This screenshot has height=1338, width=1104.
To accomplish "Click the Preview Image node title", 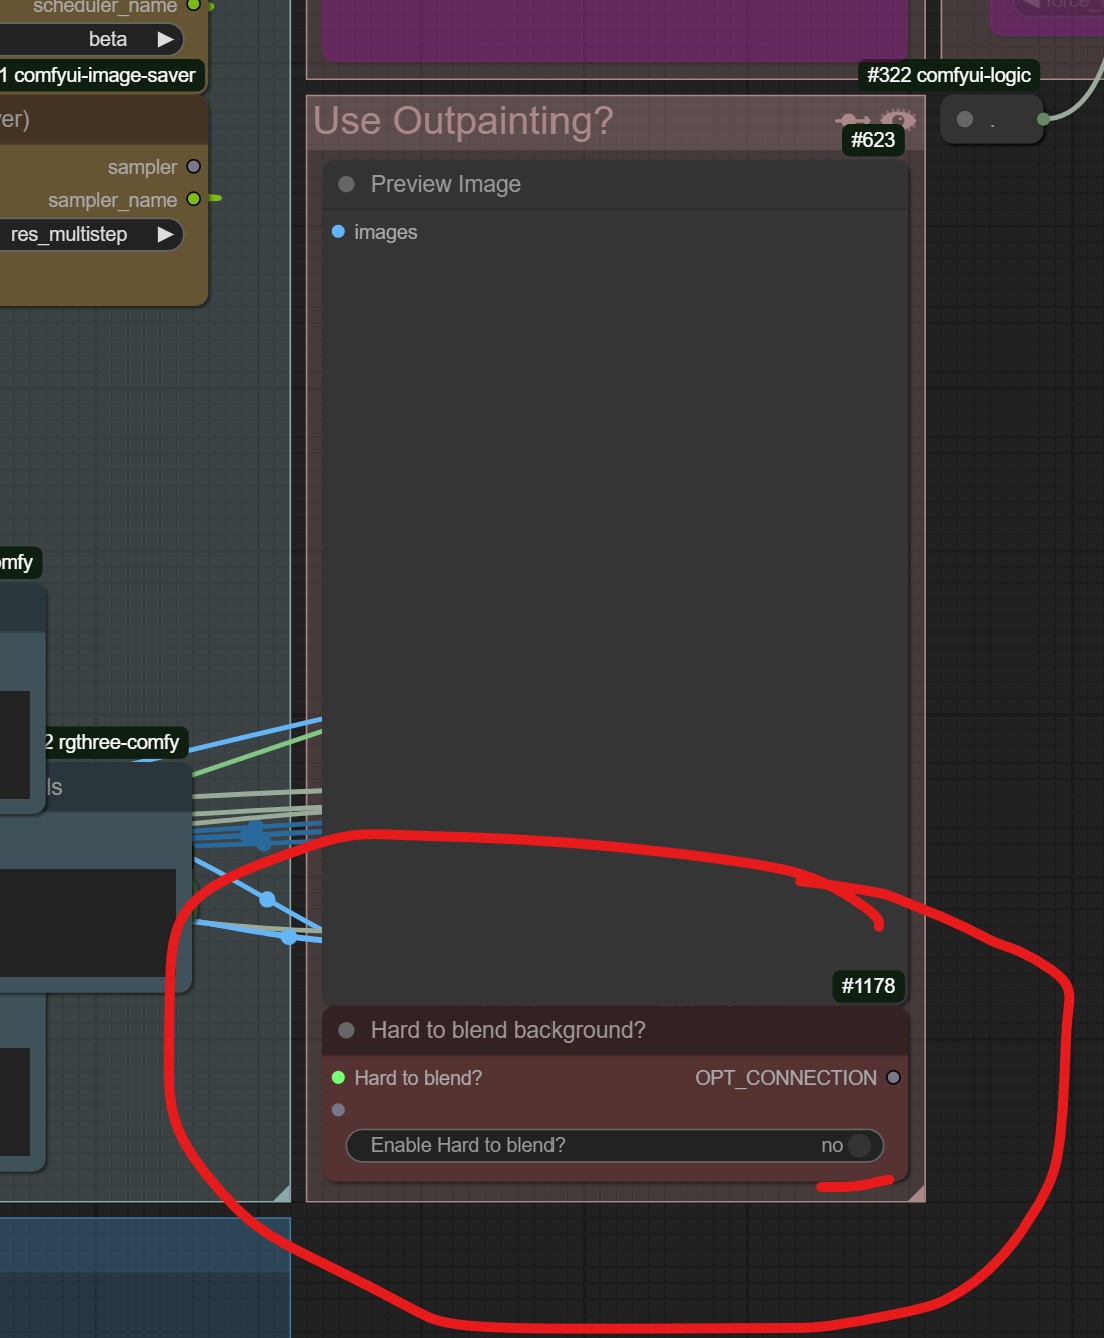I will click(x=446, y=184).
